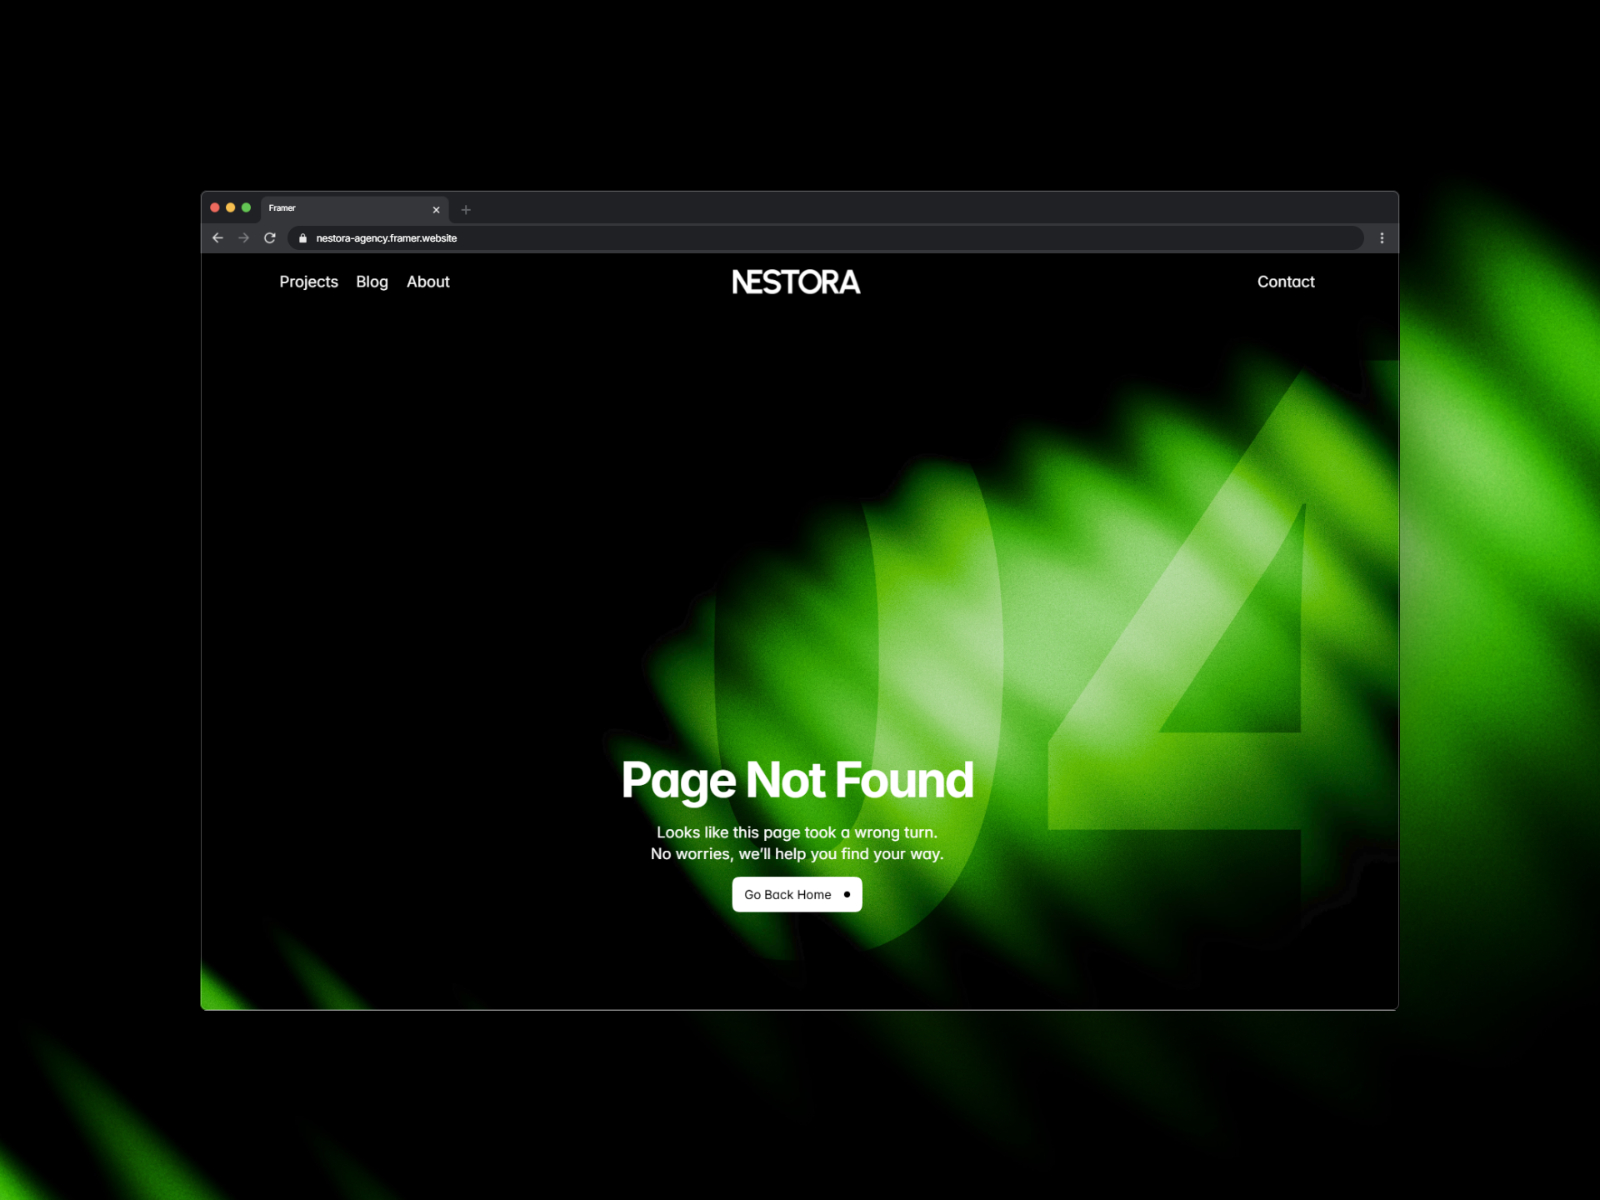Click the yellow minimize window dot
This screenshot has height=1200, width=1600.
231,208
